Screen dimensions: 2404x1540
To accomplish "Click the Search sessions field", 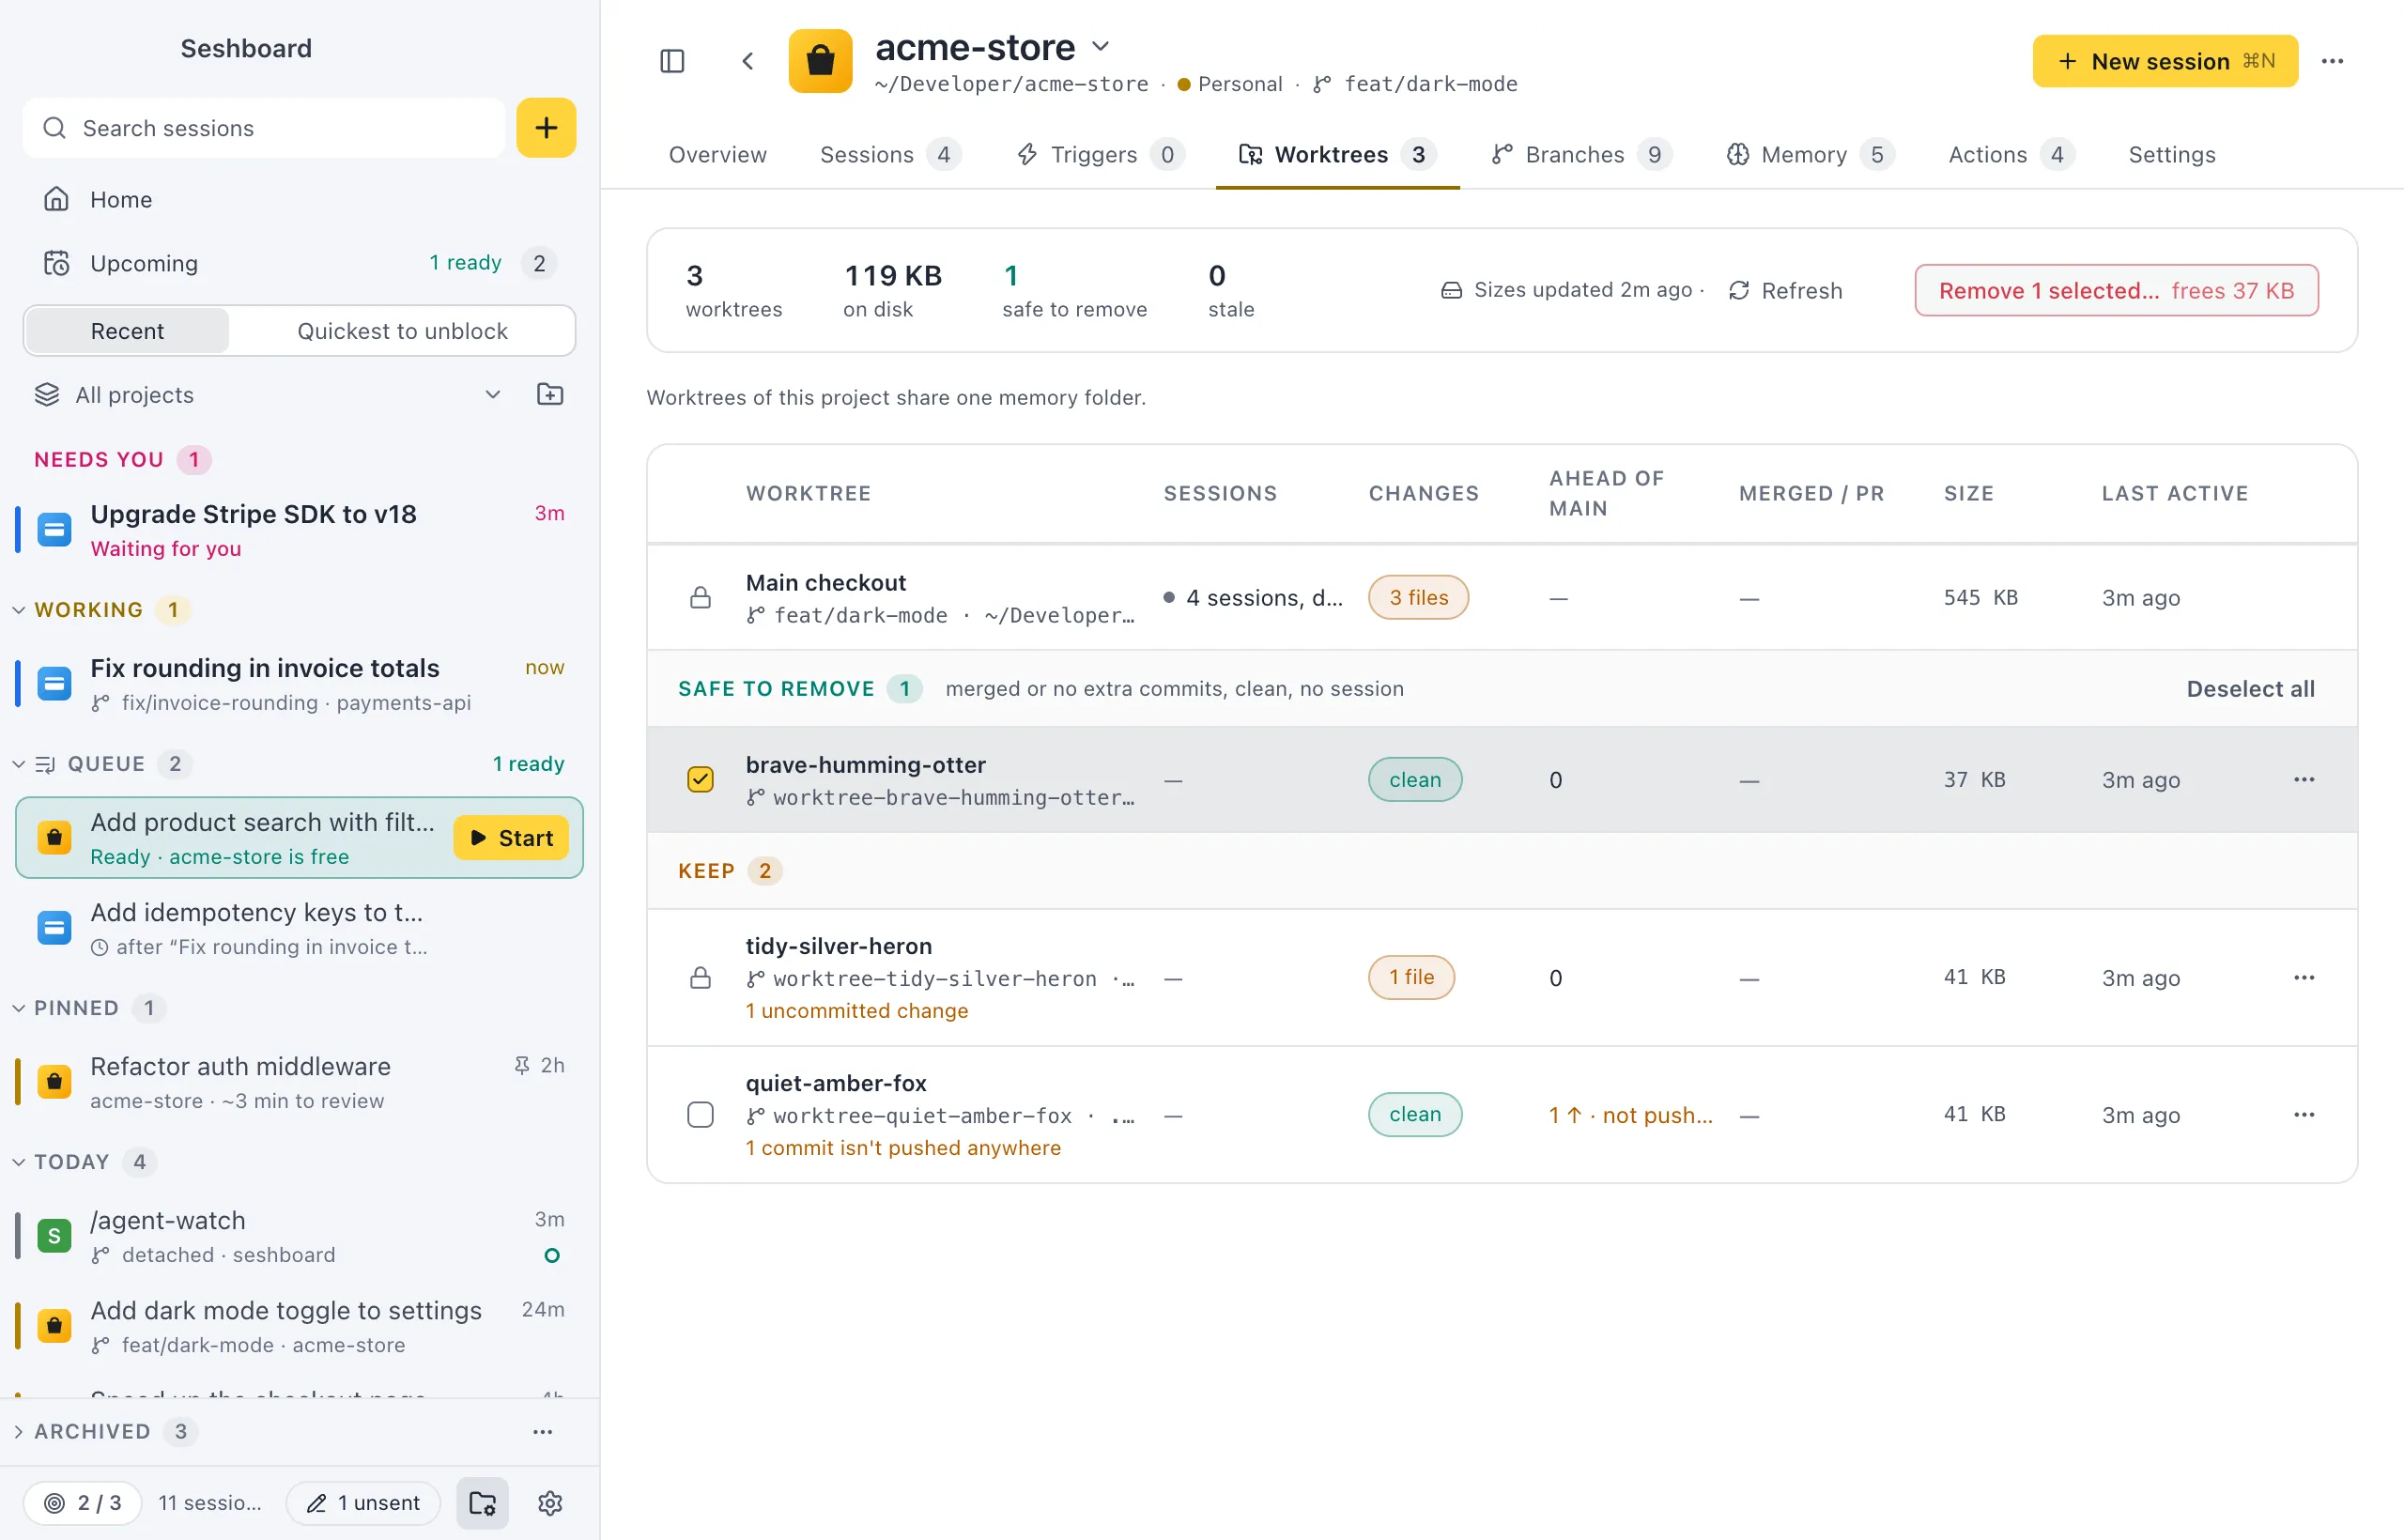I will tap(264, 128).
